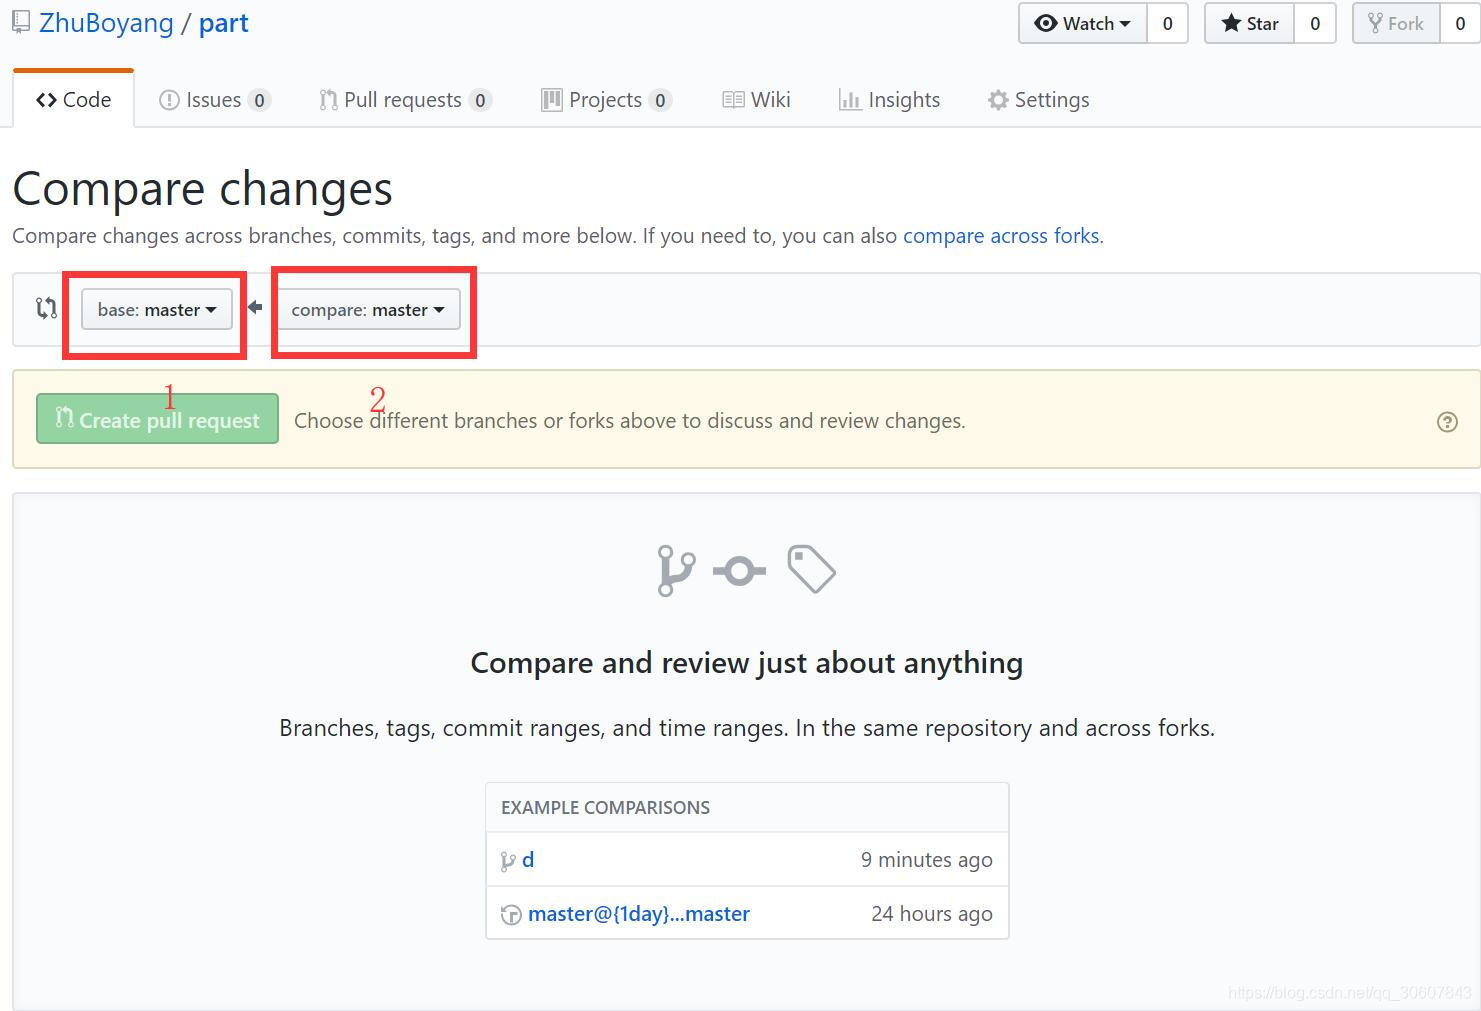Click the Code brackets icon
The width and height of the screenshot is (1481, 1011).
pyautogui.click(x=46, y=100)
